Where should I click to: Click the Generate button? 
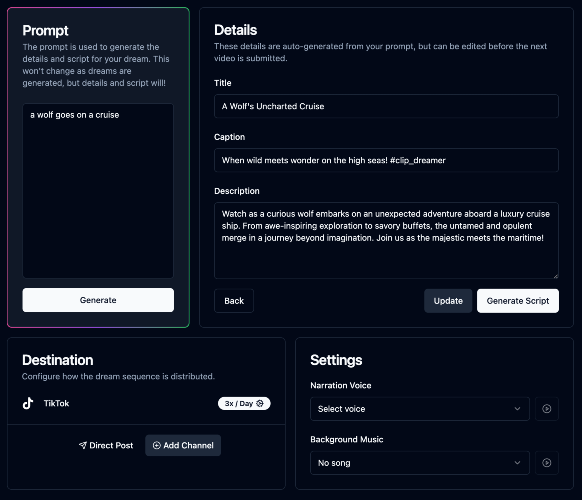point(98,300)
